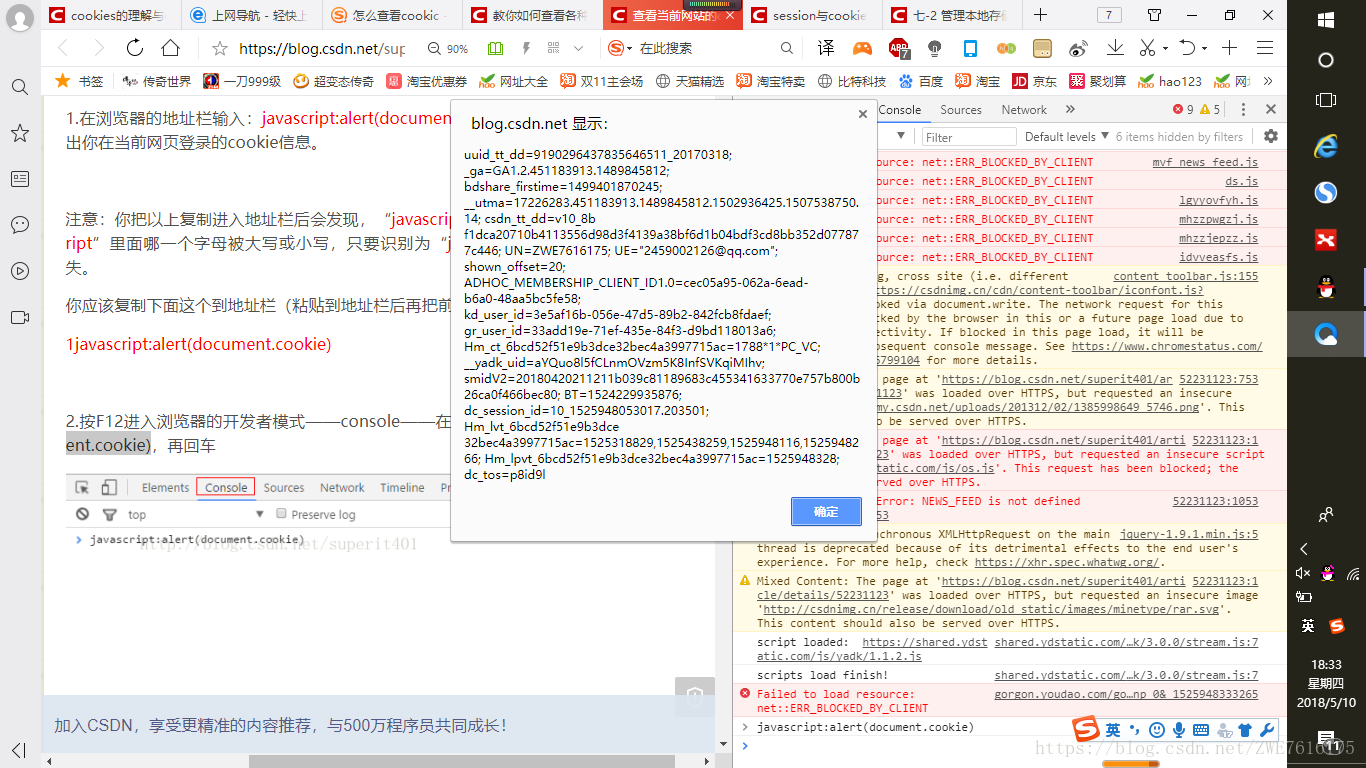Click the Weibo icon in the toolbar
Screen dimensions: 1366x768
(1078, 48)
